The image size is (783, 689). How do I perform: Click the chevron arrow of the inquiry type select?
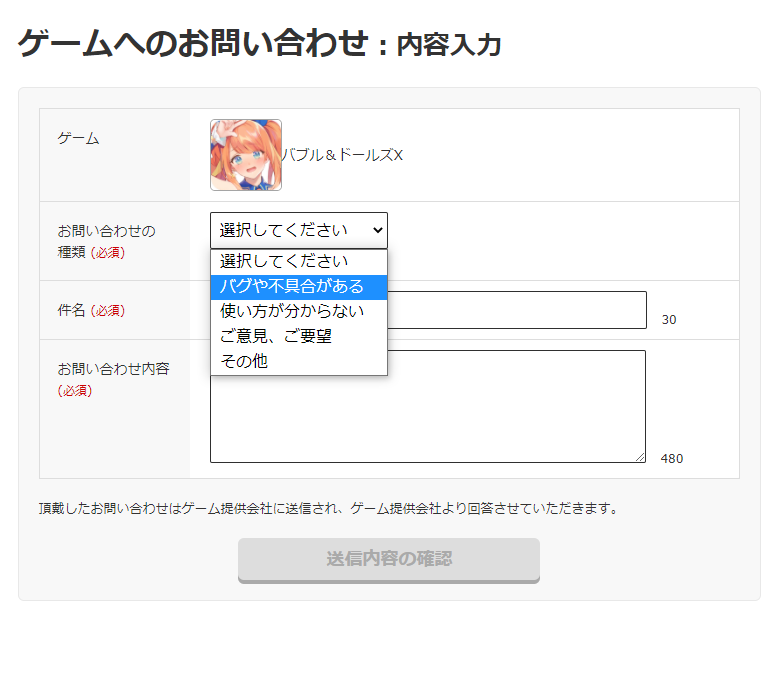[375, 230]
